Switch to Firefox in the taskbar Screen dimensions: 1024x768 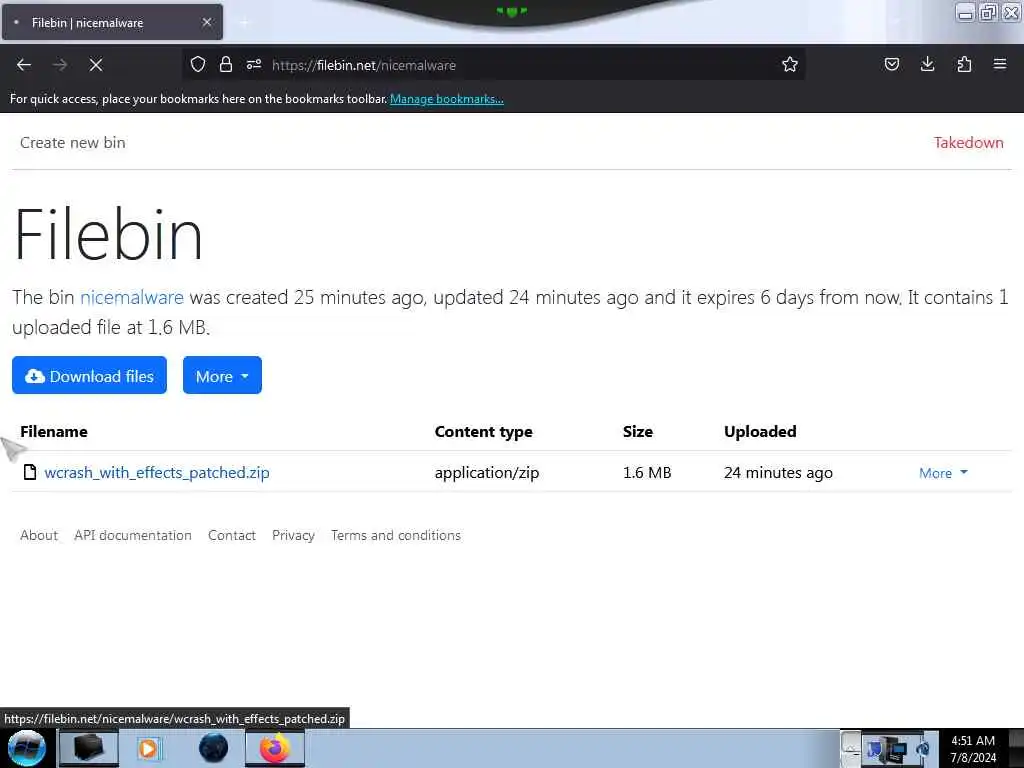(x=275, y=748)
